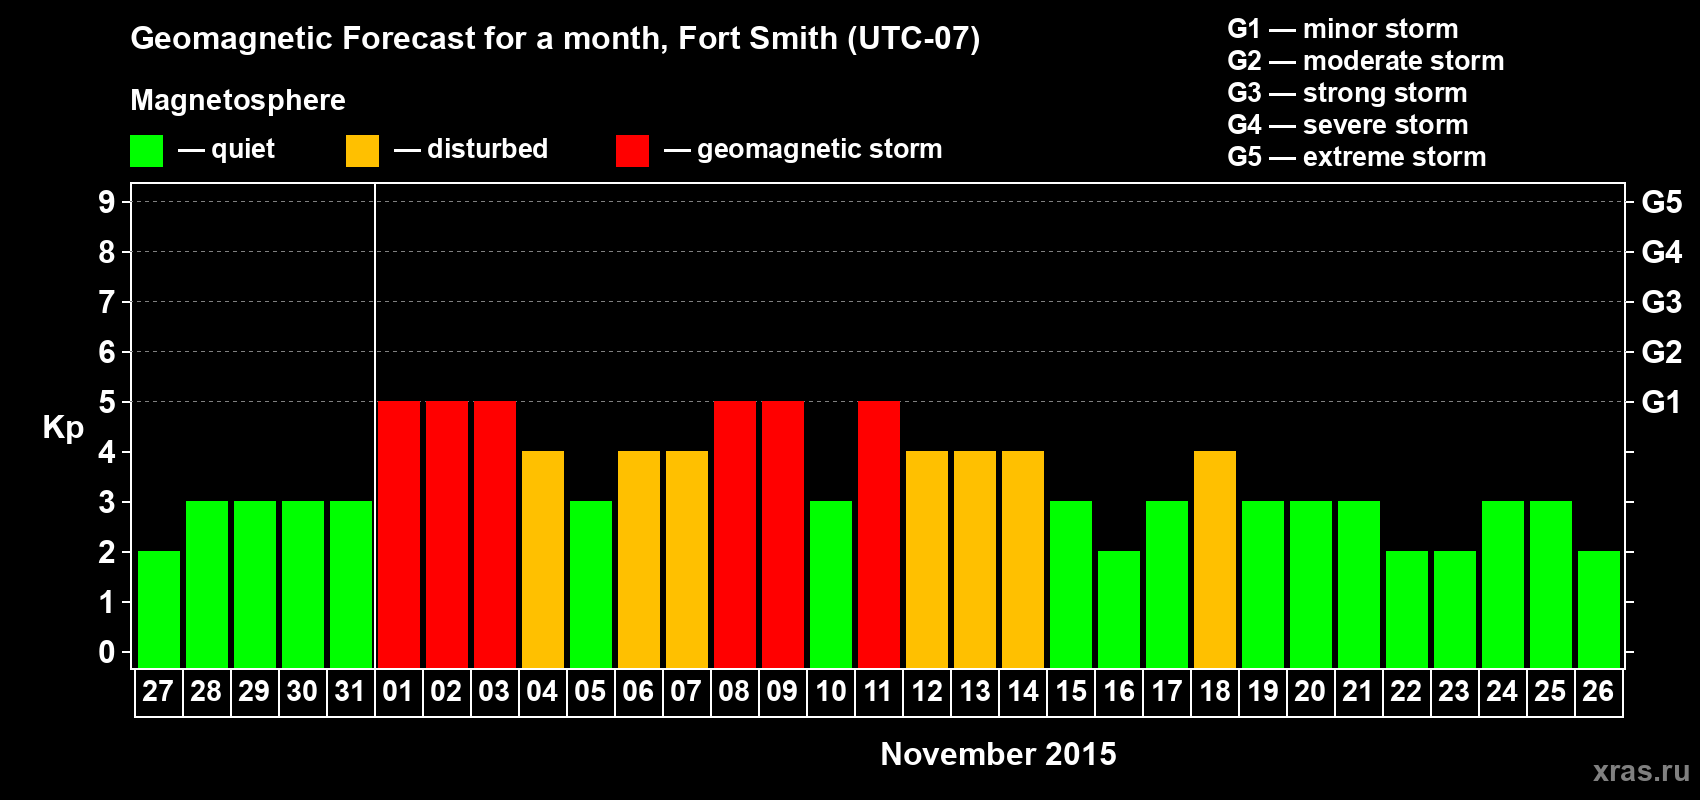Screen dimensions: 1700x800
Task: Click the orange disturbed legend swatch
Action: pos(362,151)
